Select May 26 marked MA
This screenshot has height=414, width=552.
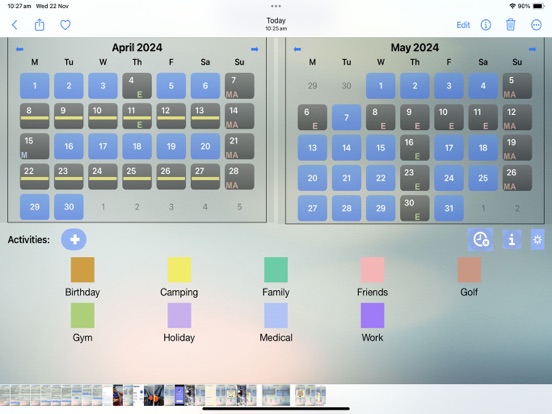coord(517,178)
